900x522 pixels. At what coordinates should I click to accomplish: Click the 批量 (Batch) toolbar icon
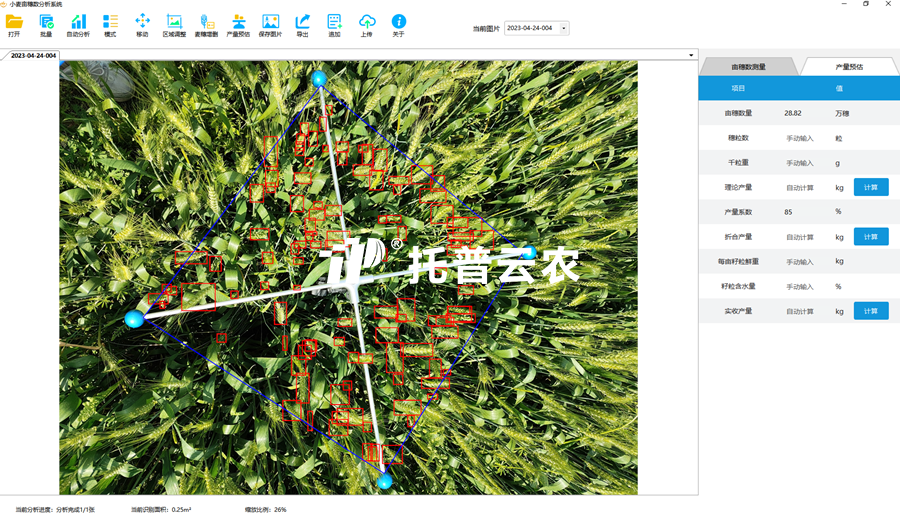(46, 22)
